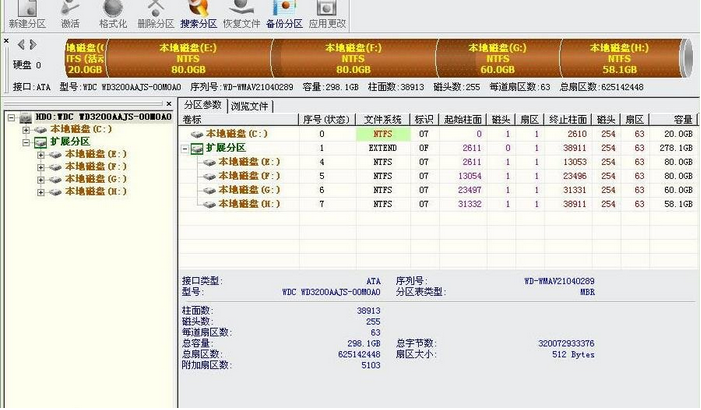Expand 本地磁盘(C:) in the tree
This screenshot has width=701, height=410.
click(26, 130)
